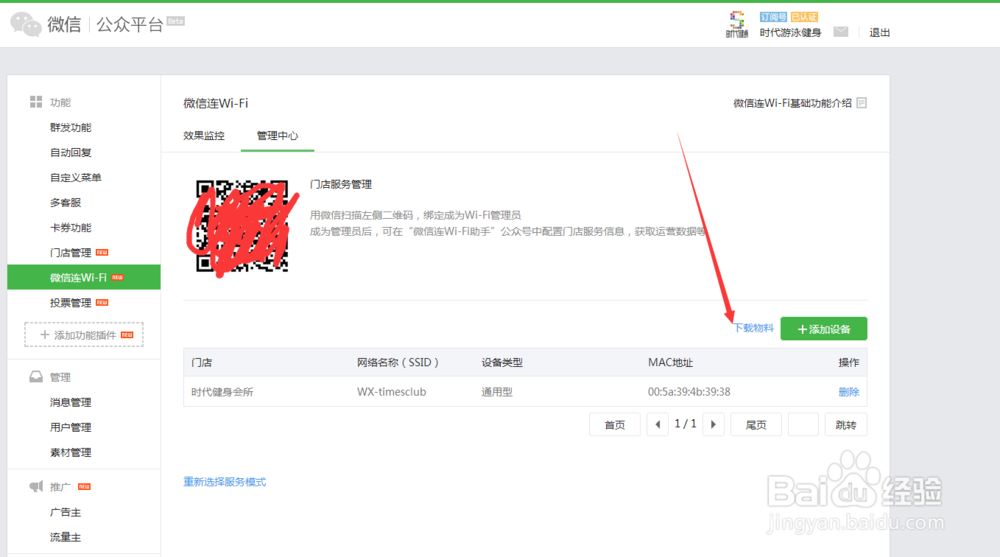Click the 网络名称 (SSID) column header

(x=398, y=362)
